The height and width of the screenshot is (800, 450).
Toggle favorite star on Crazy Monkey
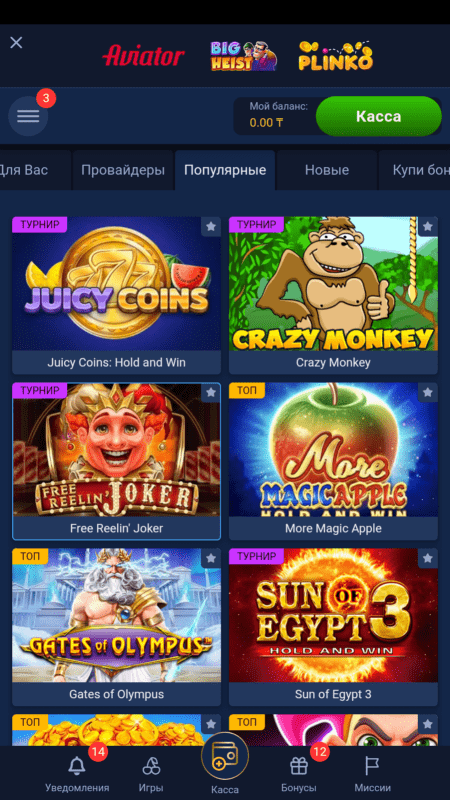[x=428, y=227]
